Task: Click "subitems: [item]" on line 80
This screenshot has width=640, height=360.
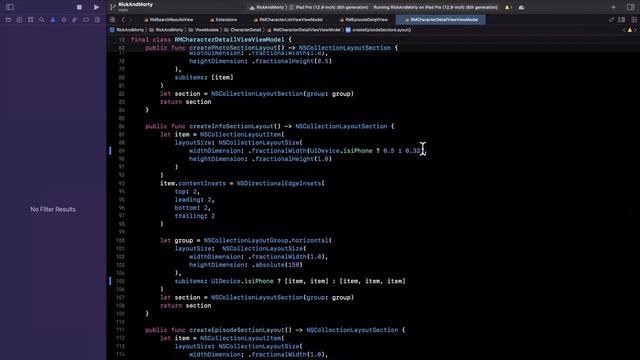Action: point(204,77)
